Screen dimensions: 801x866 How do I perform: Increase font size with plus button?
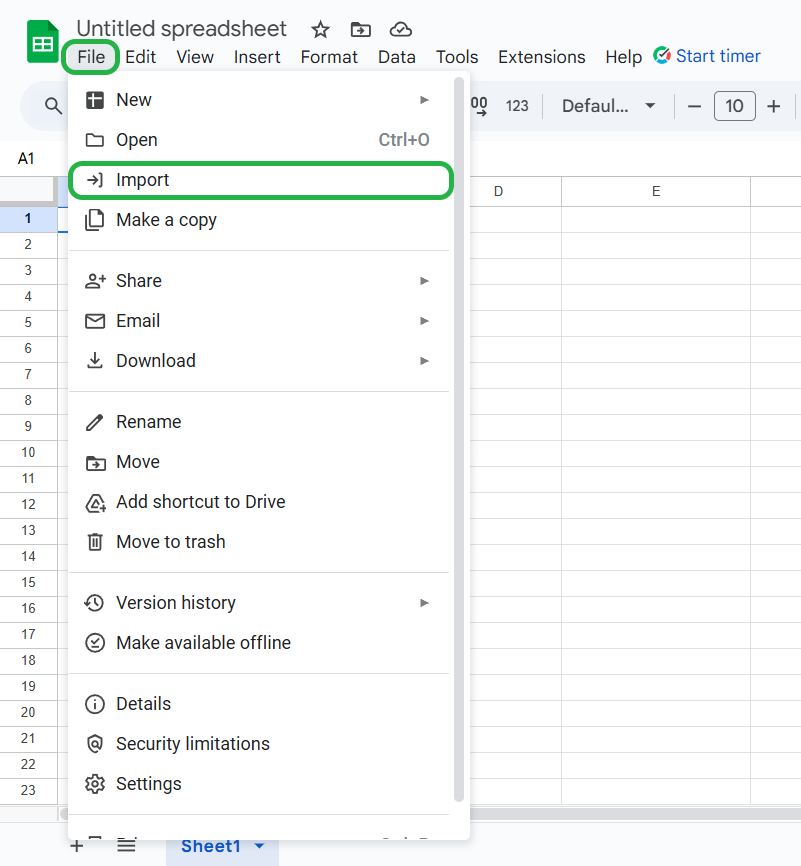(774, 105)
